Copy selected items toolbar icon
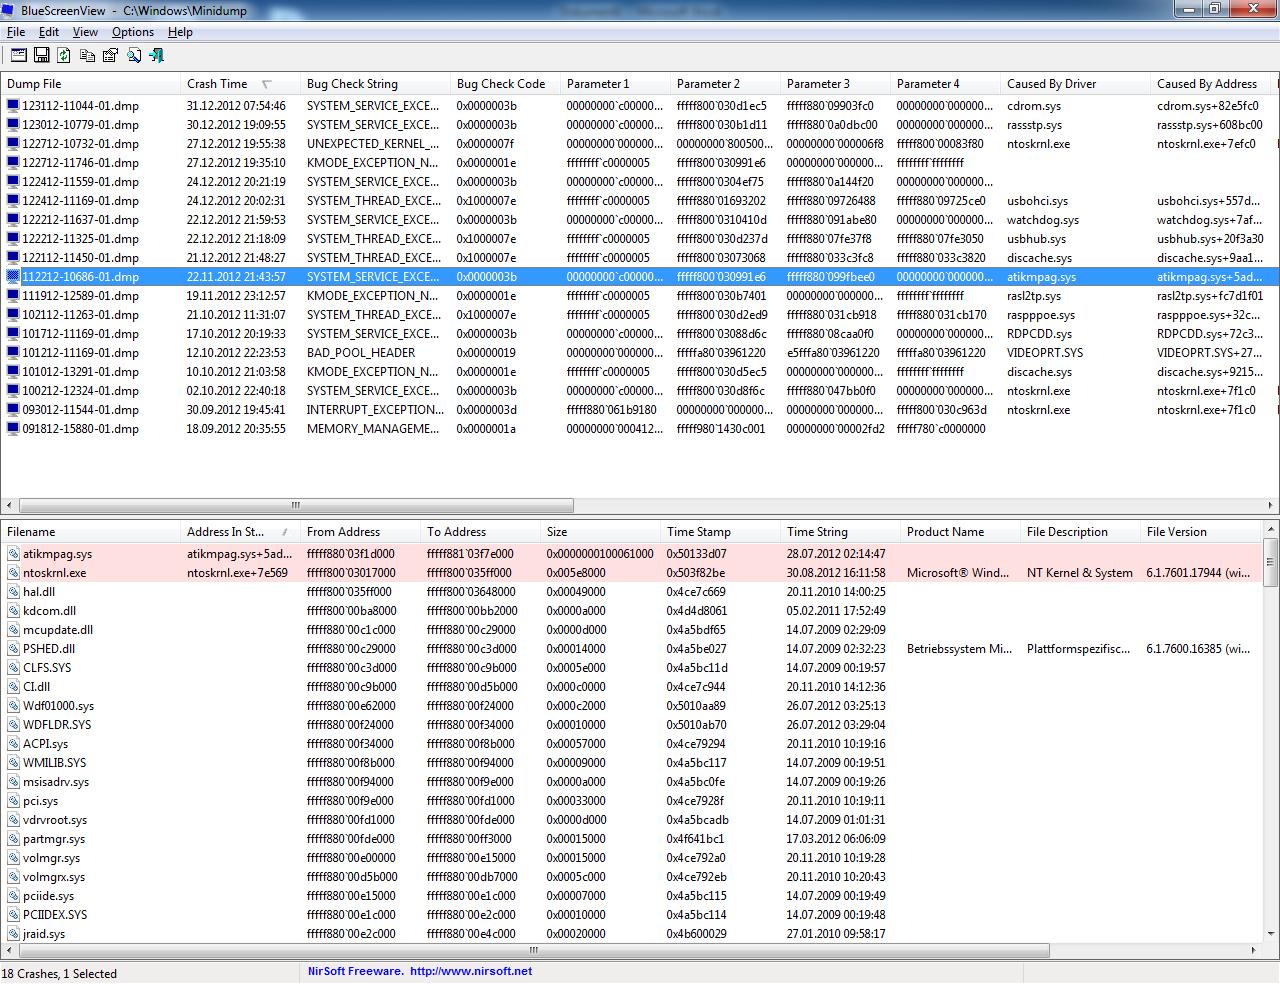This screenshot has width=1280, height=984. tap(88, 55)
